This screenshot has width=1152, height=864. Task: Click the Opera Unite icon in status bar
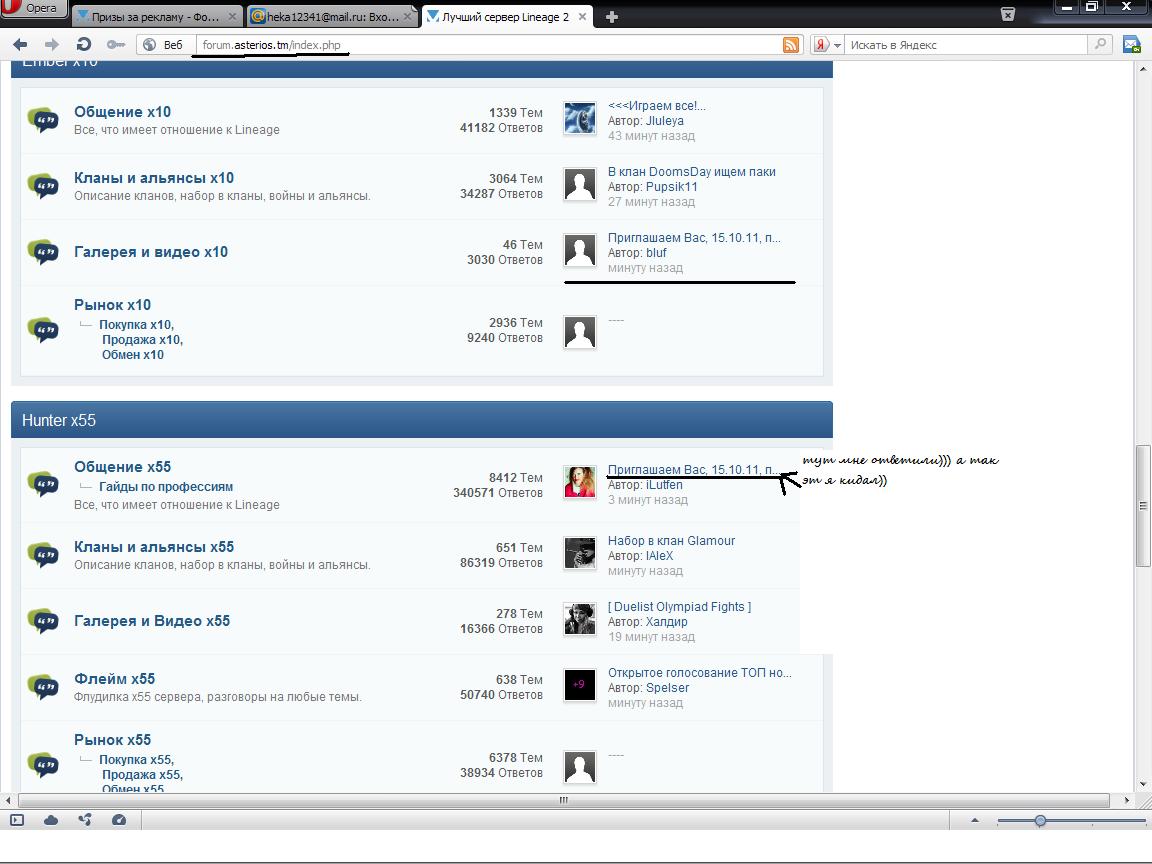(x=84, y=820)
